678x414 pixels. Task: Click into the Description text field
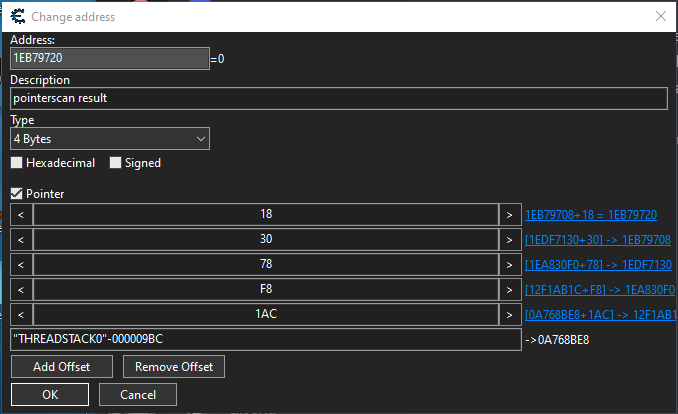338,98
